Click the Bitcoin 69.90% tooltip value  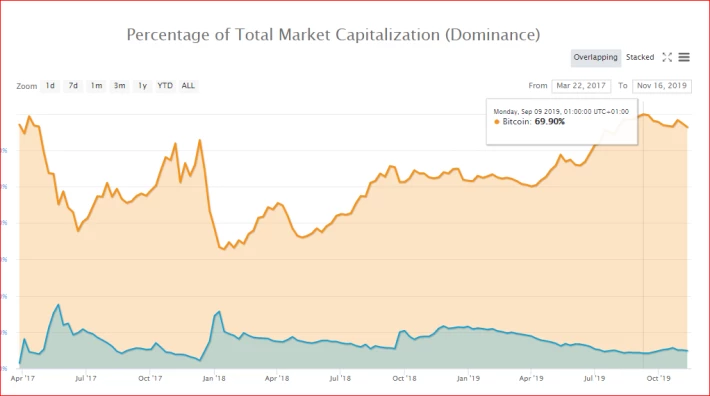point(549,122)
